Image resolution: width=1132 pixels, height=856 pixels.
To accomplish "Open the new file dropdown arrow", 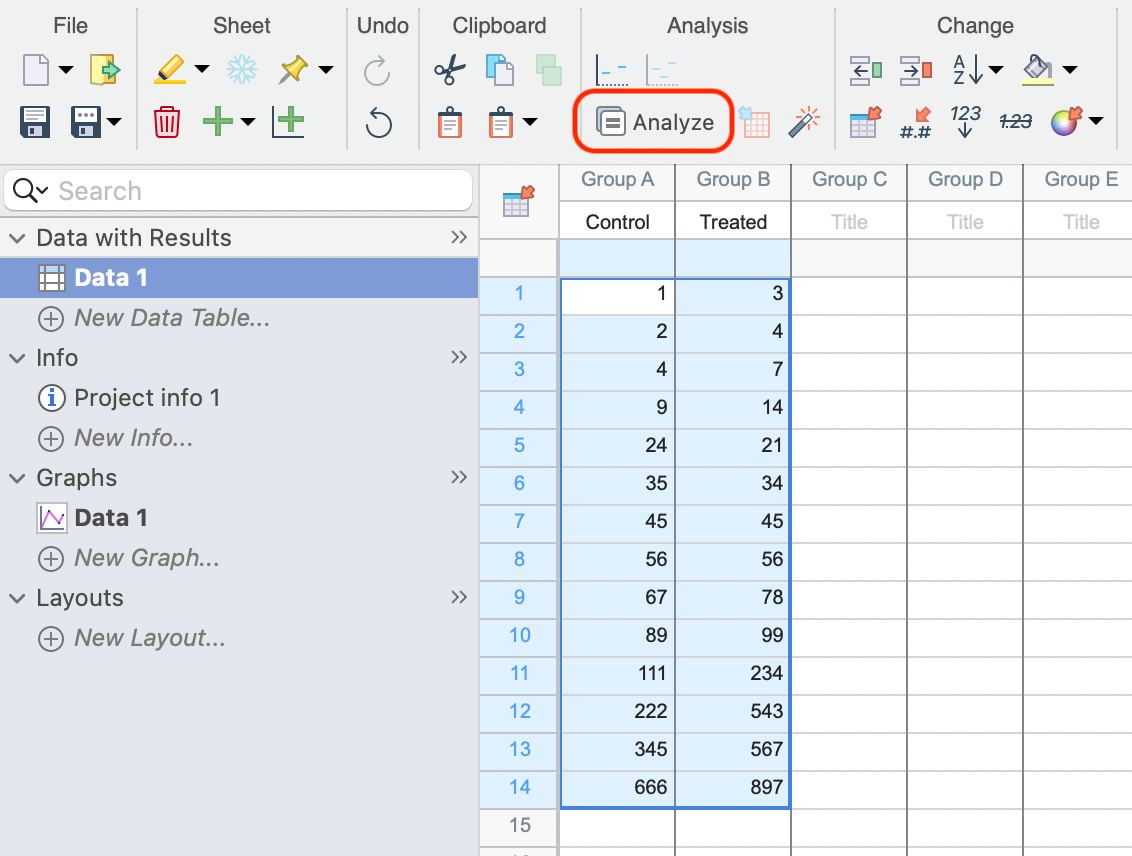I will pos(66,70).
